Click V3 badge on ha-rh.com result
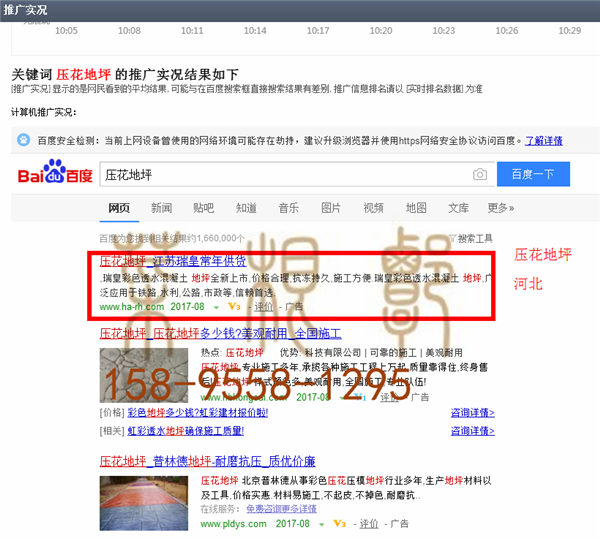The image size is (600, 543). (234, 307)
